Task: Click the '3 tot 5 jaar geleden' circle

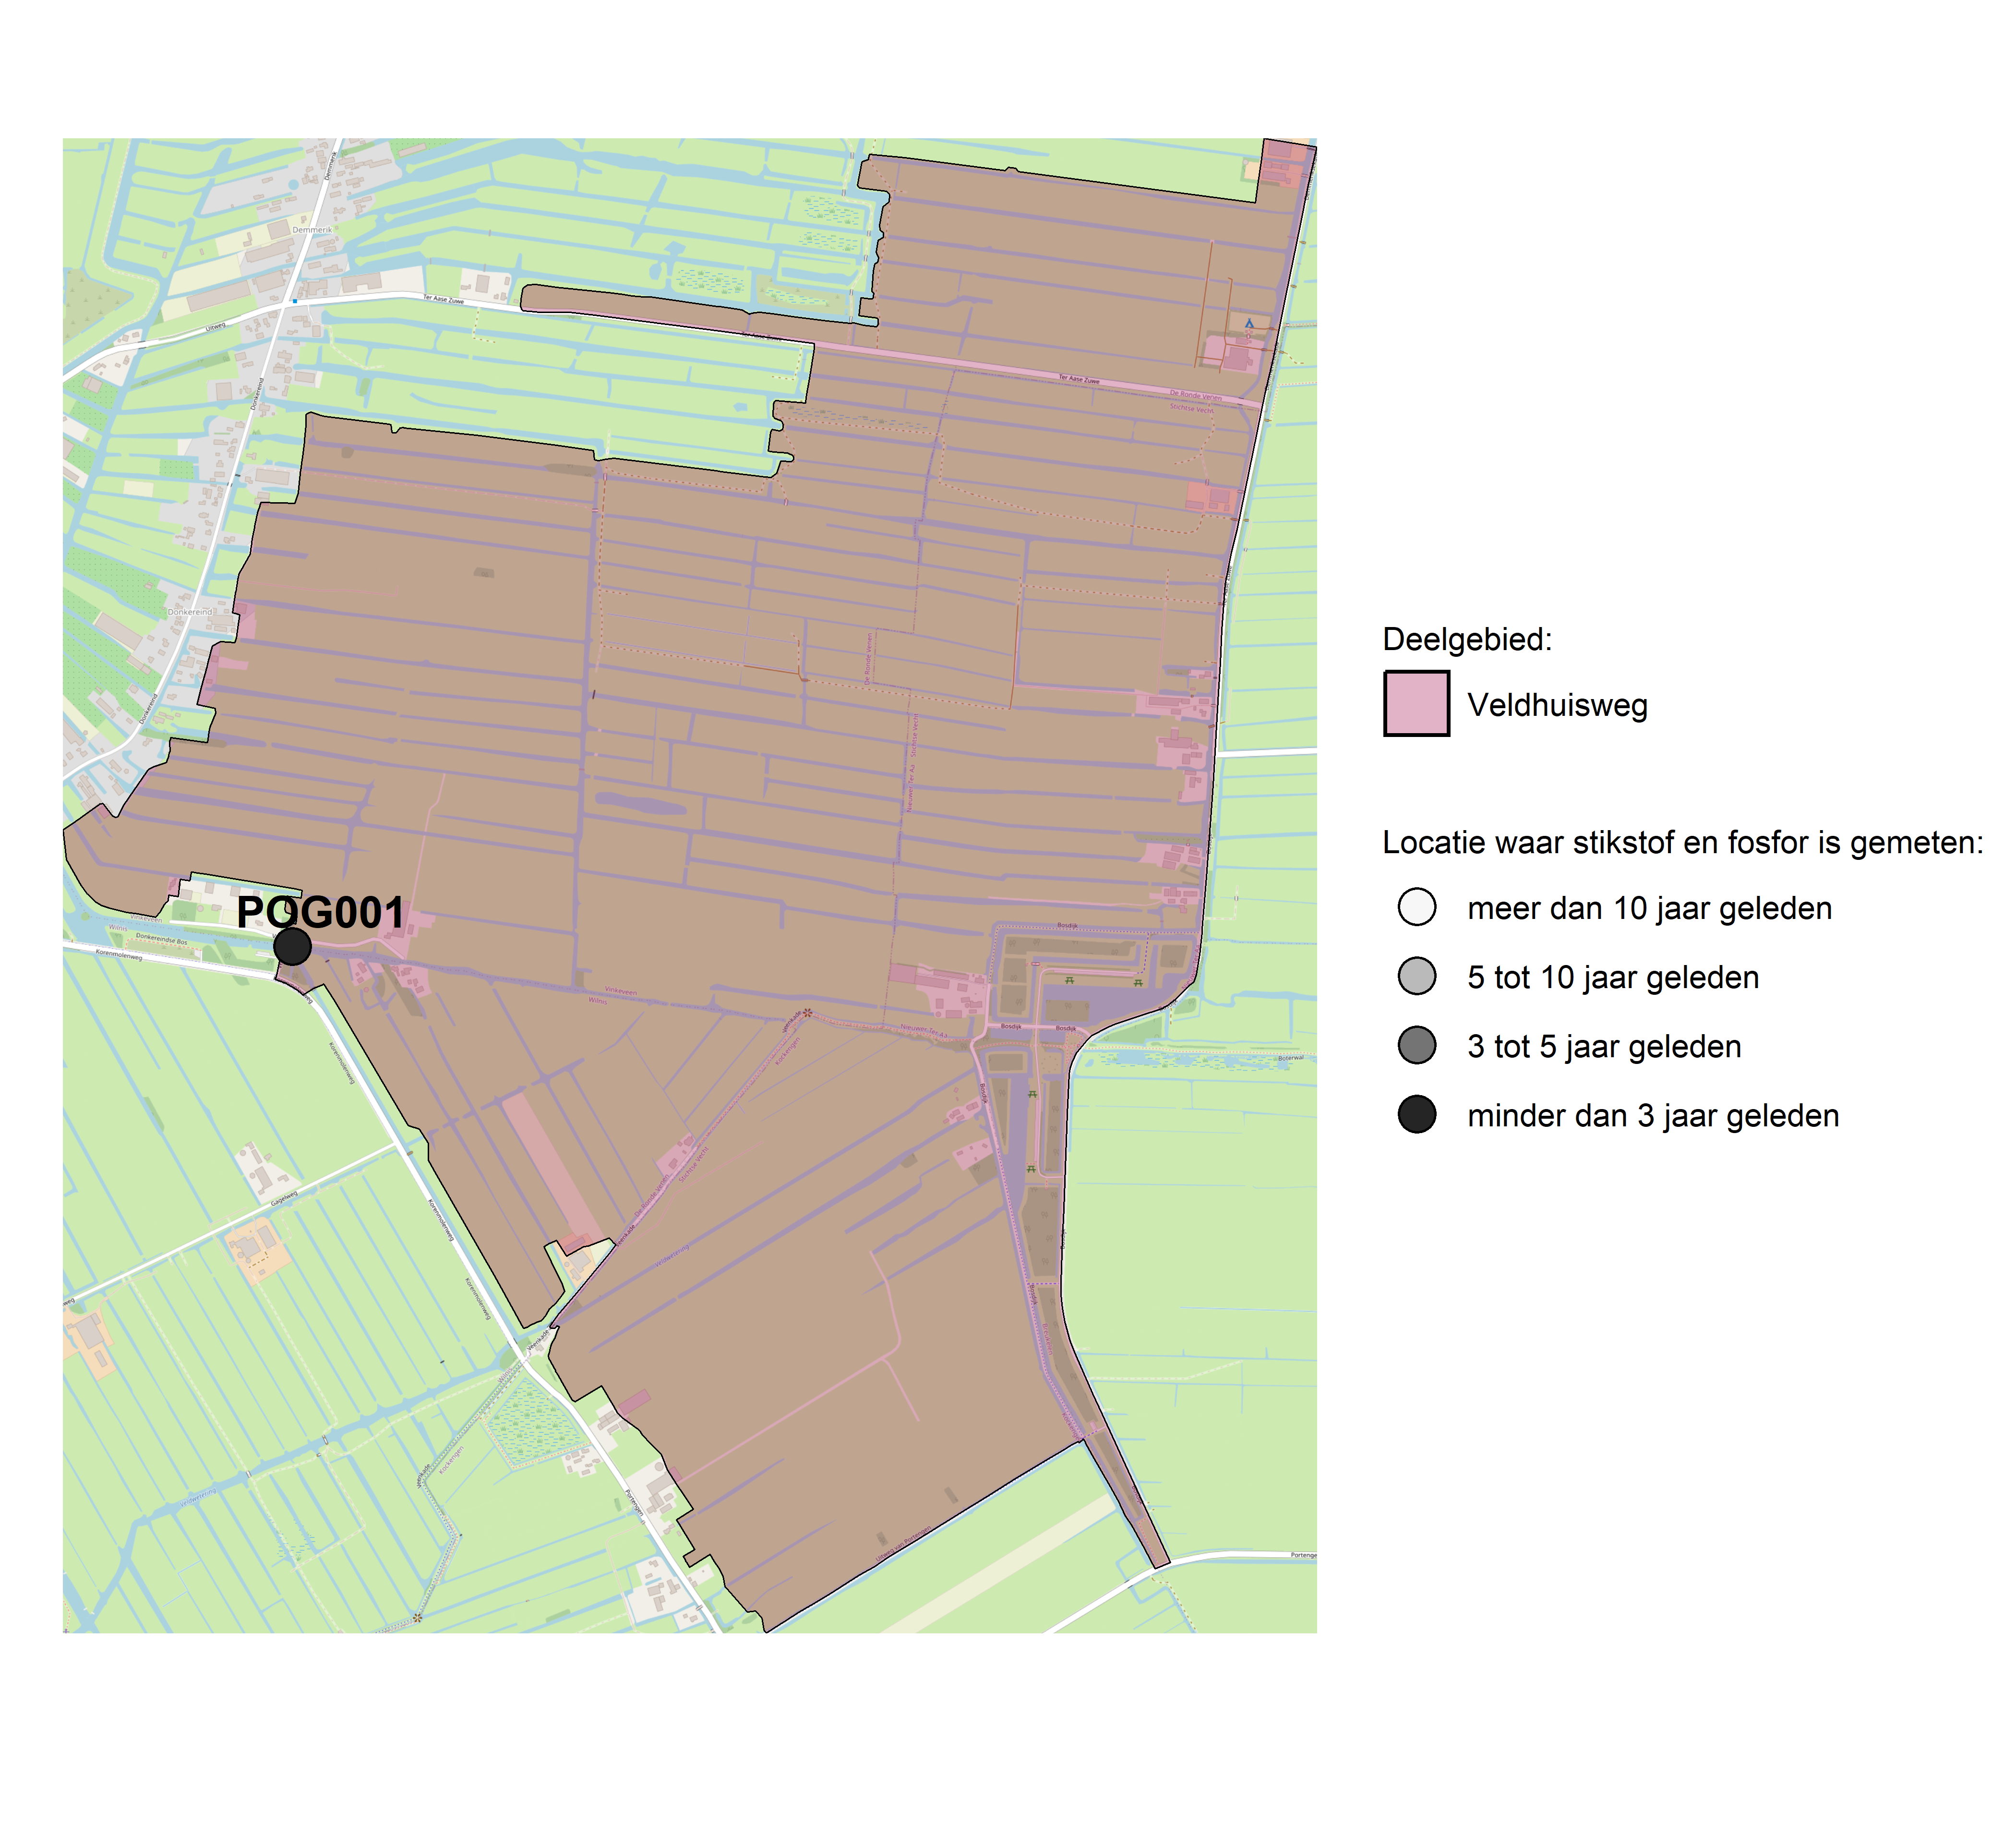Action: [x=1417, y=1045]
